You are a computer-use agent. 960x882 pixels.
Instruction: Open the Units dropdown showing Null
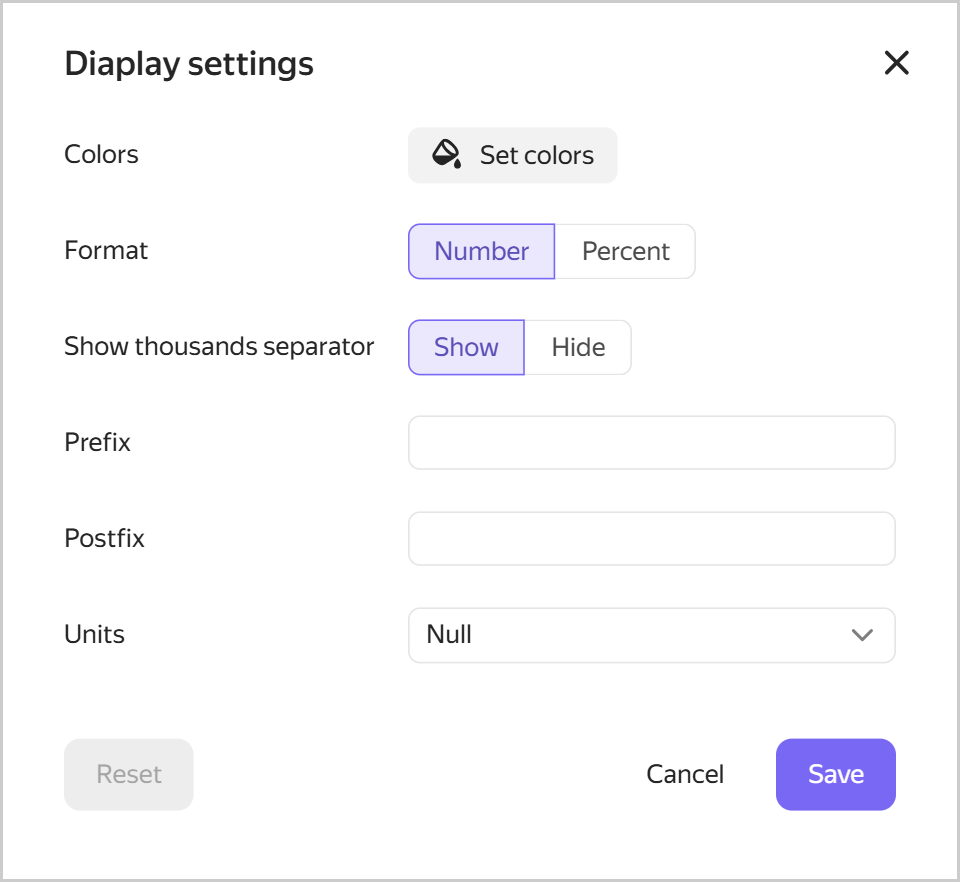point(651,635)
